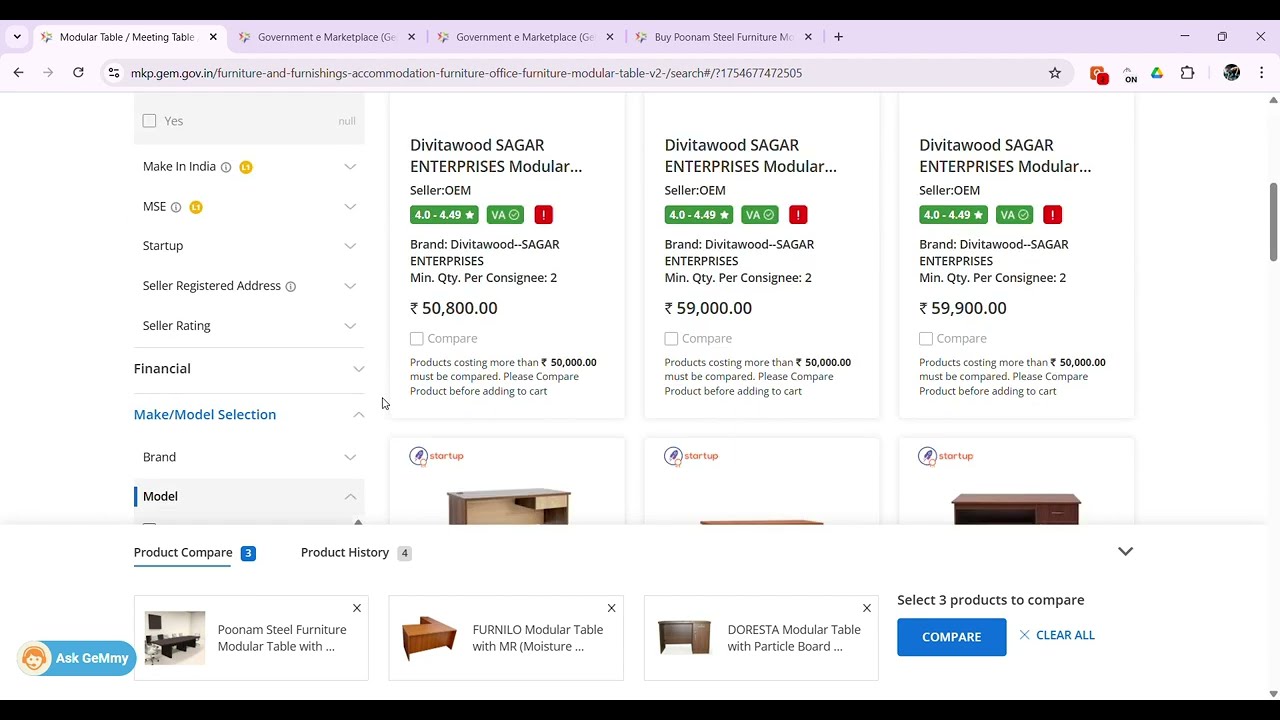Click red alert badge on ₹ 59,000.00 product

(x=798, y=215)
